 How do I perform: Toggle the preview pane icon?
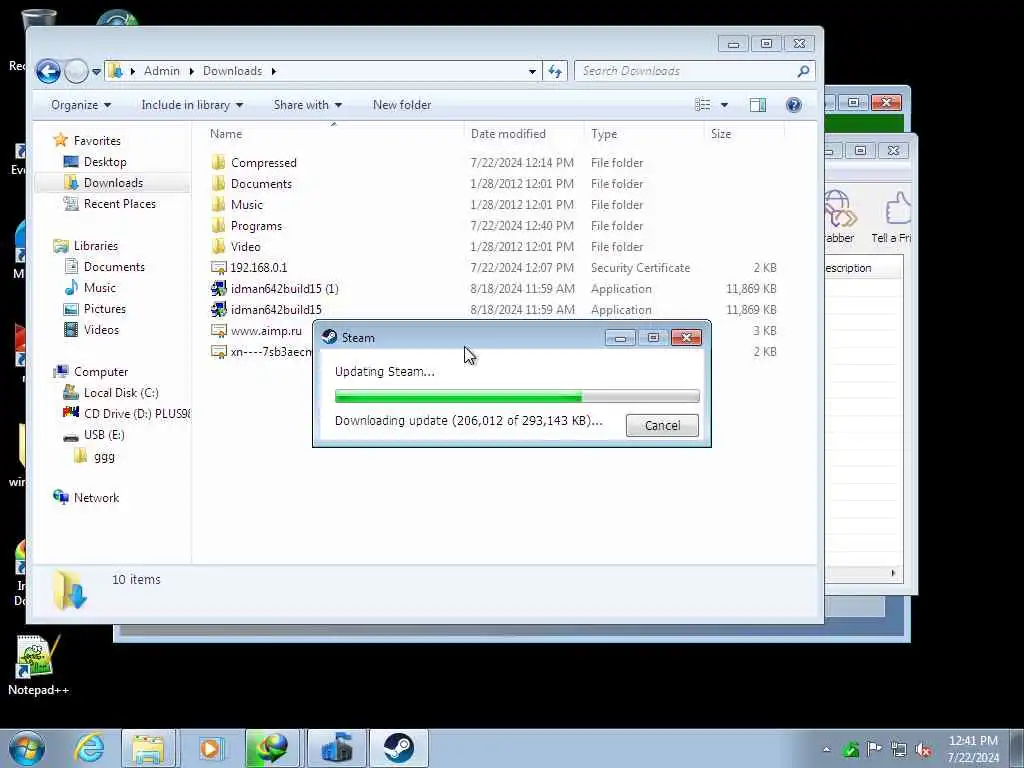click(758, 105)
